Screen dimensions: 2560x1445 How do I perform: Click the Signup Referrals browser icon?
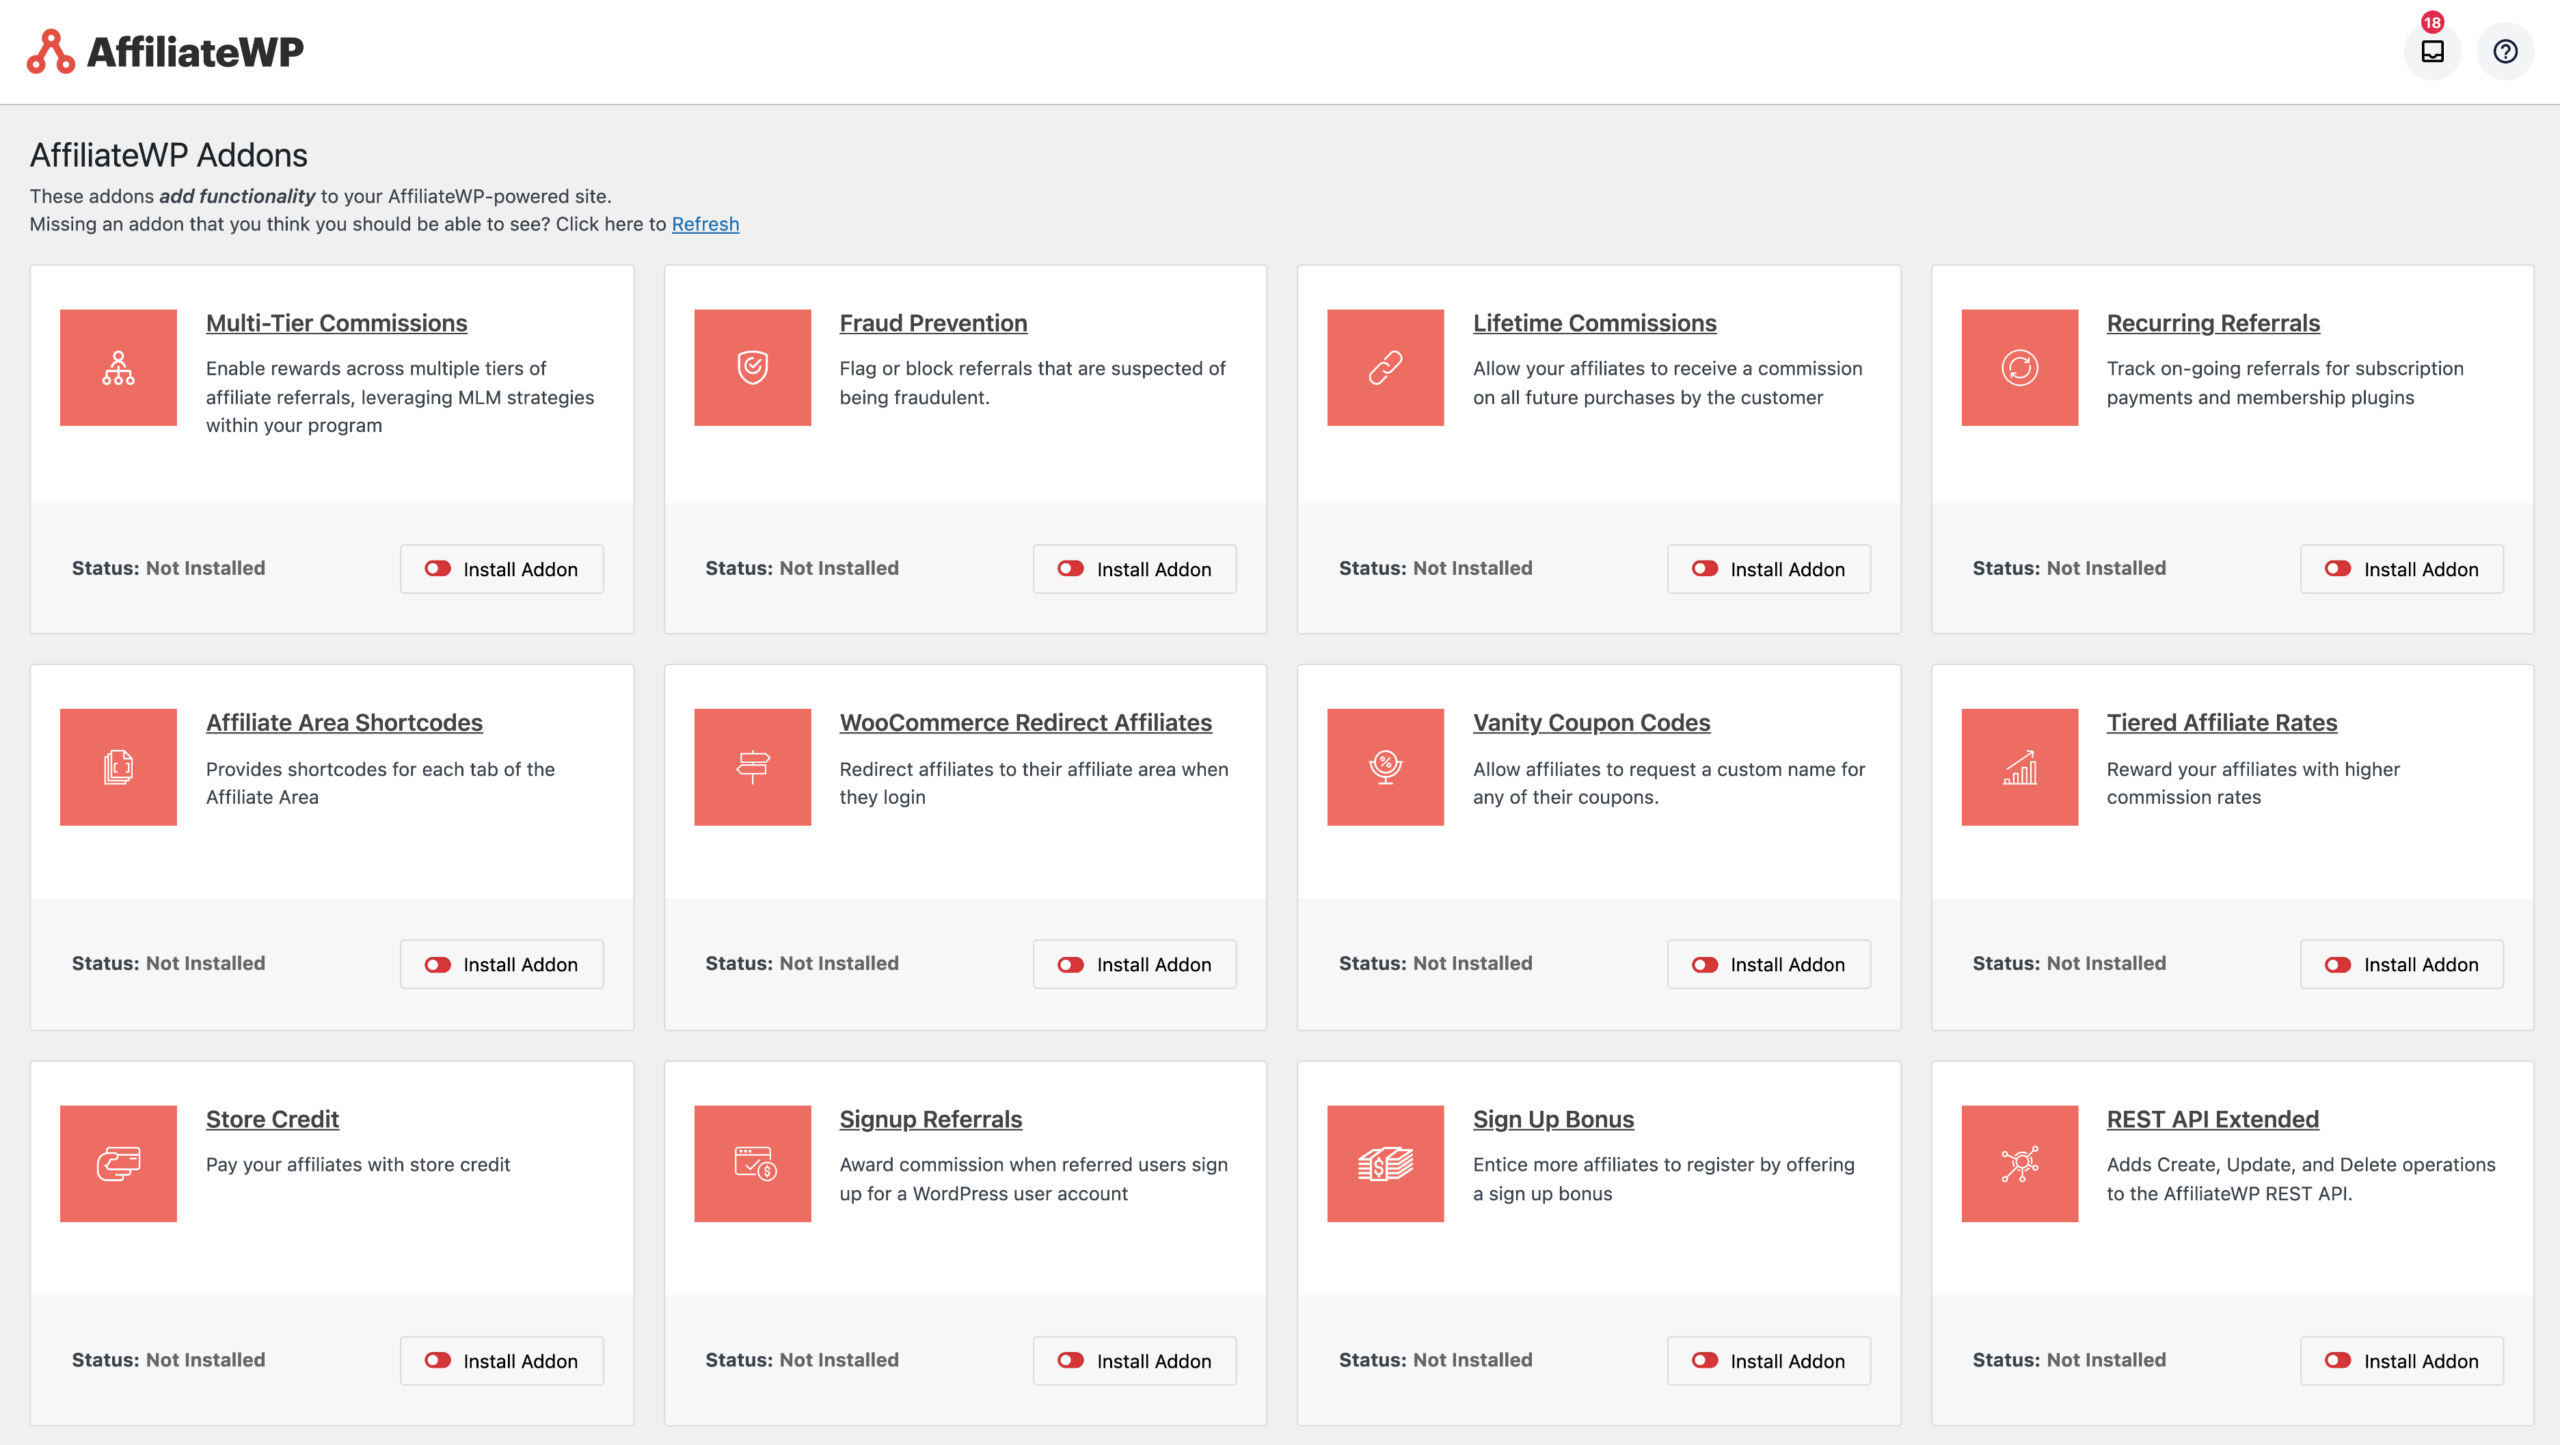click(x=752, y=1163)
